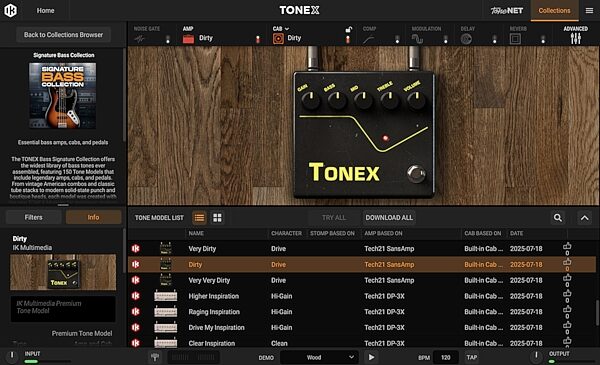The height and width of the screenshot is (365, 600).
Task: Sort by the Amp Based On column
Action: (383, 233)
